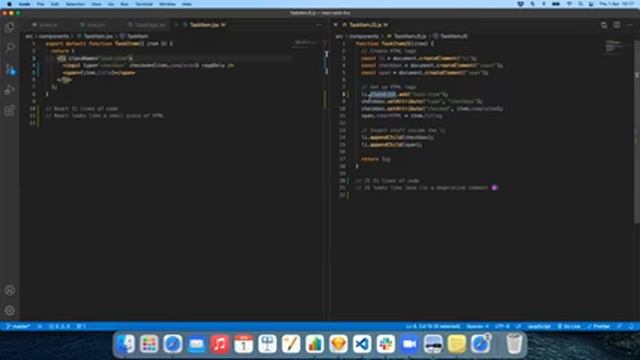Open more actions menu of left editor group

318,25
